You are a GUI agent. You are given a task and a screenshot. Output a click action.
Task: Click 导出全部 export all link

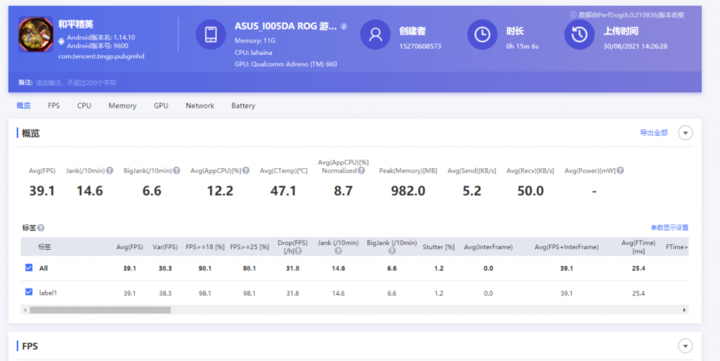654,133
